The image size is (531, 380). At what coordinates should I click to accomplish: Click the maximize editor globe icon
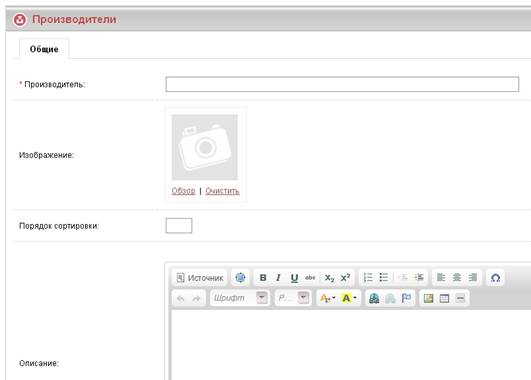pos(240,278)
